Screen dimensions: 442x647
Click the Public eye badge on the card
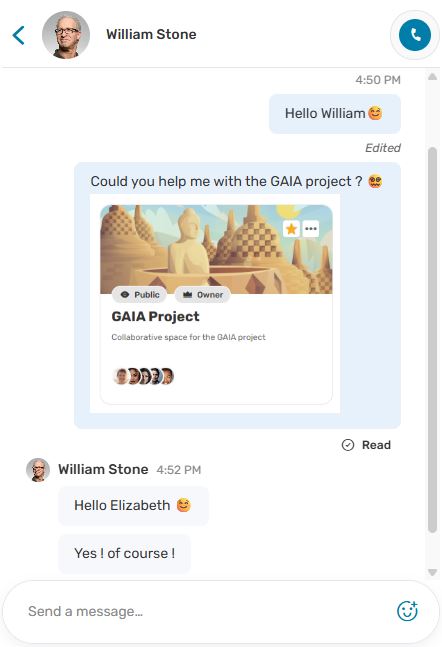click(139, 295)
